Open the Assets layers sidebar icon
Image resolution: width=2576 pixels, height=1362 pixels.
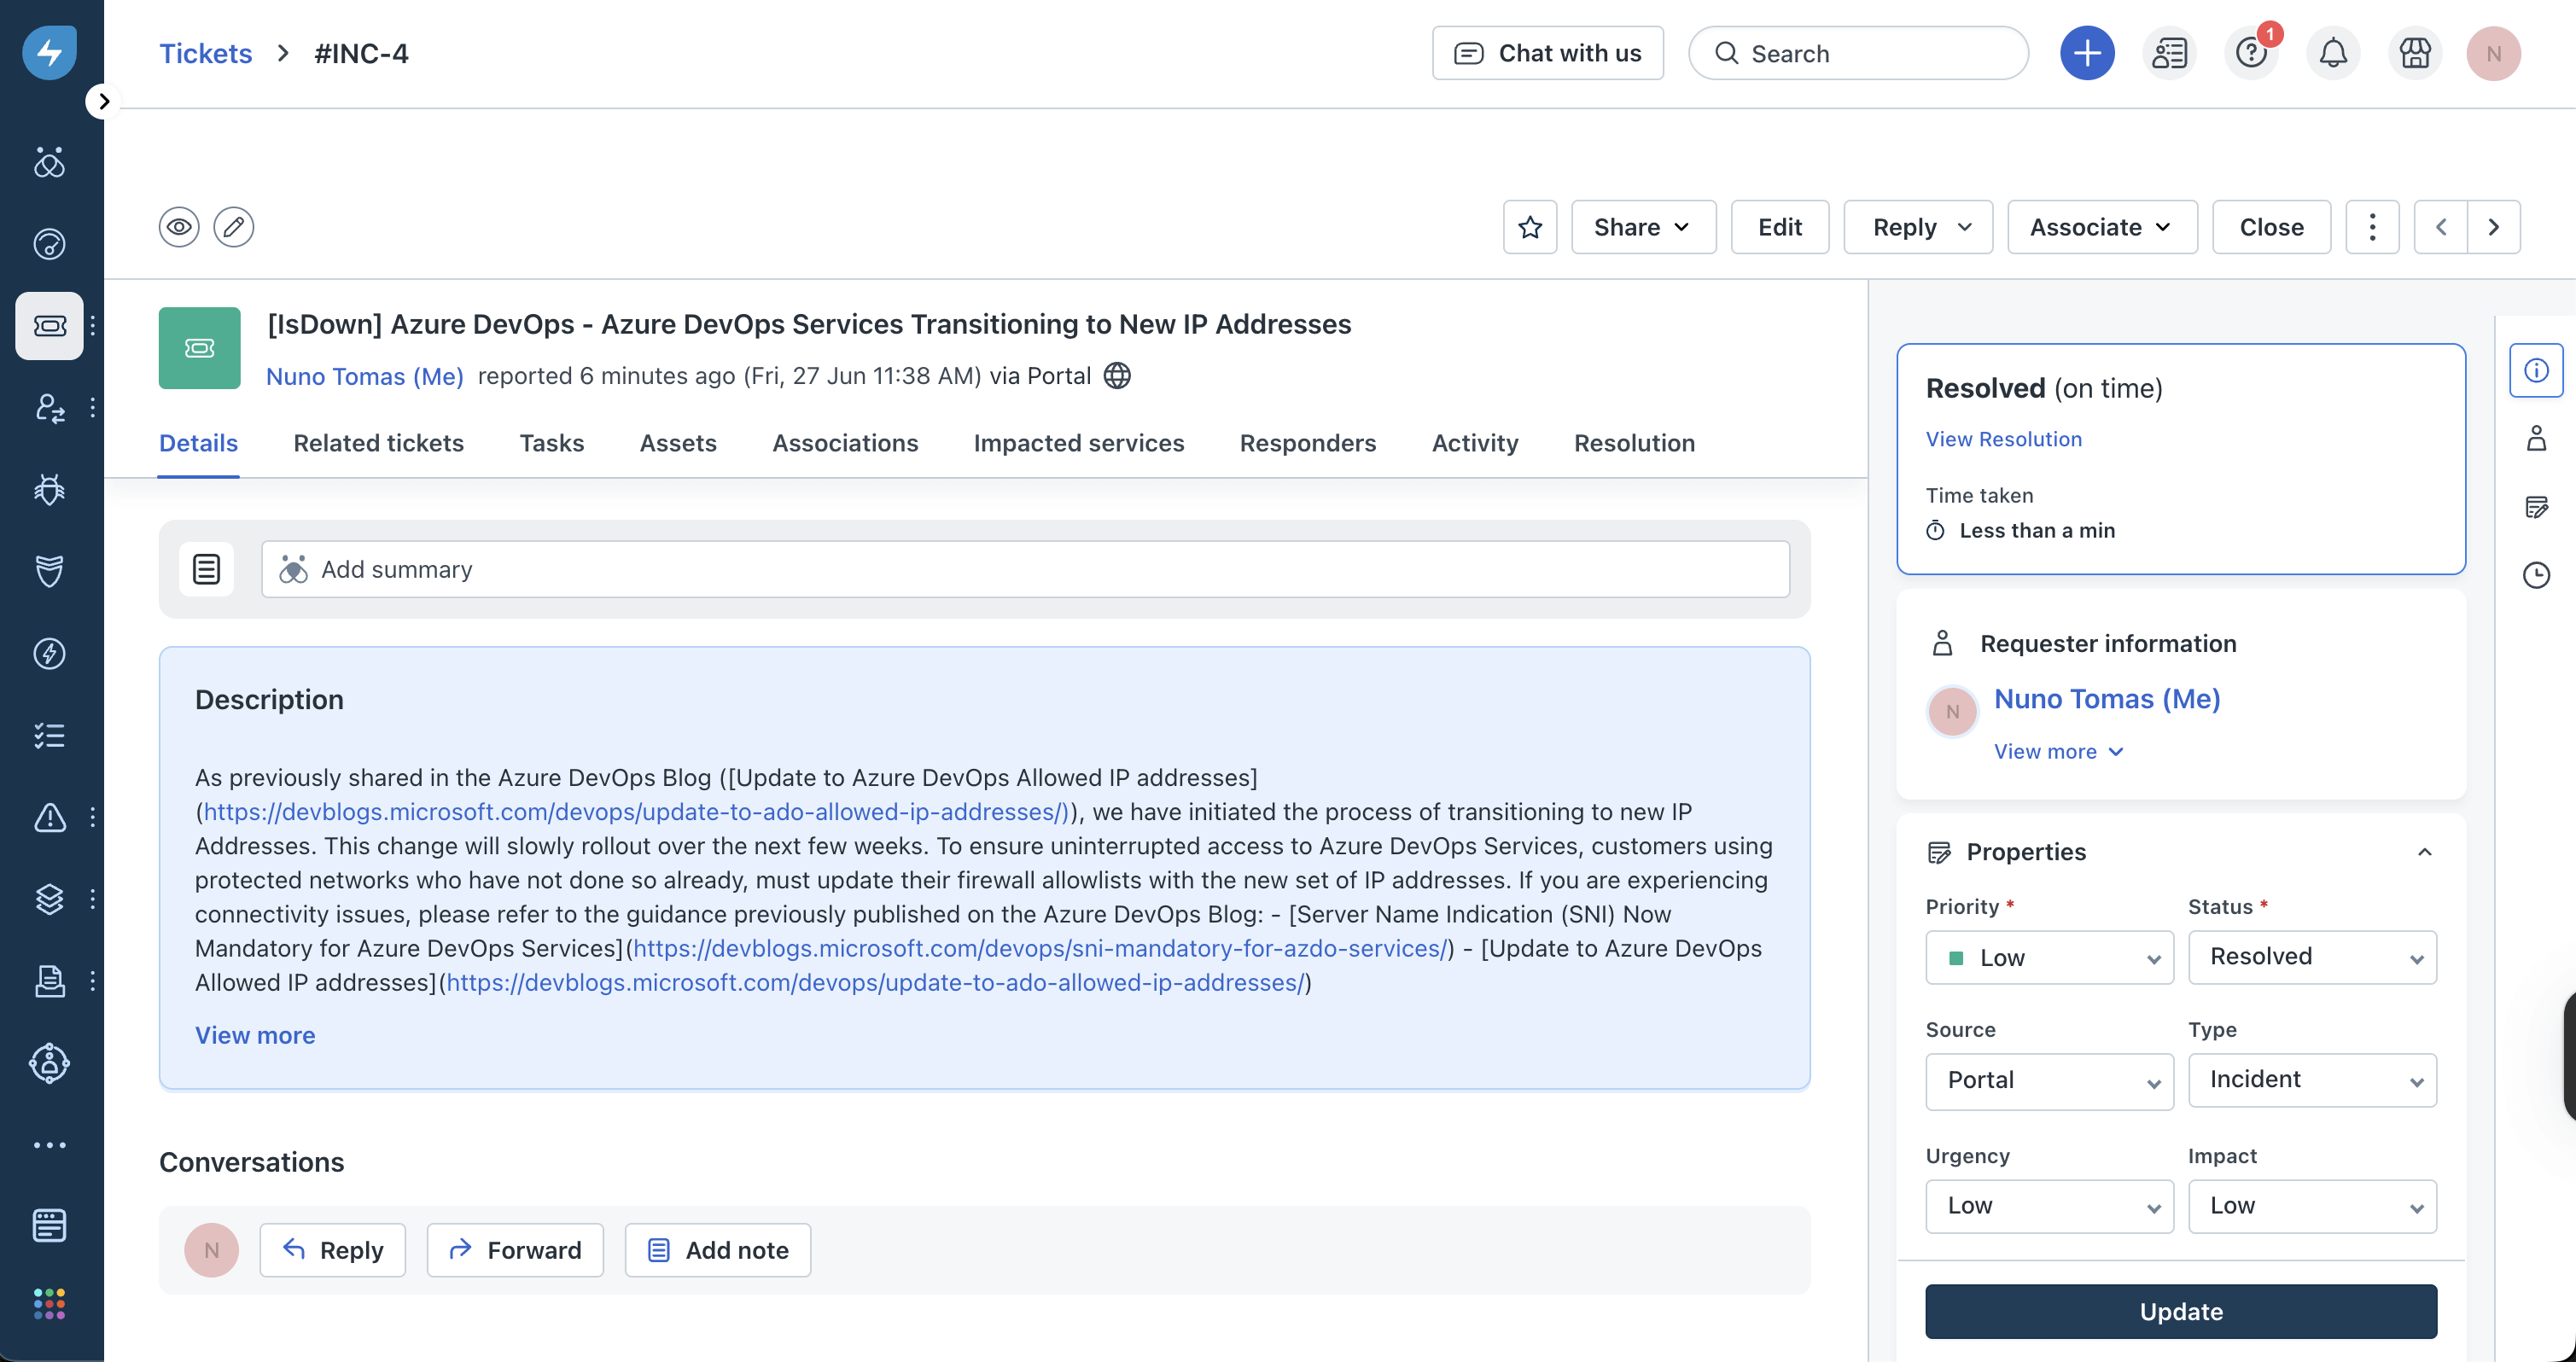49,899
